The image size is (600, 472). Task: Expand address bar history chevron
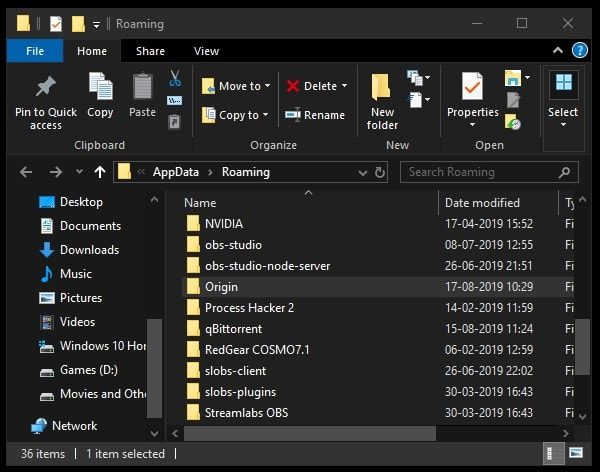coord(362,173)
